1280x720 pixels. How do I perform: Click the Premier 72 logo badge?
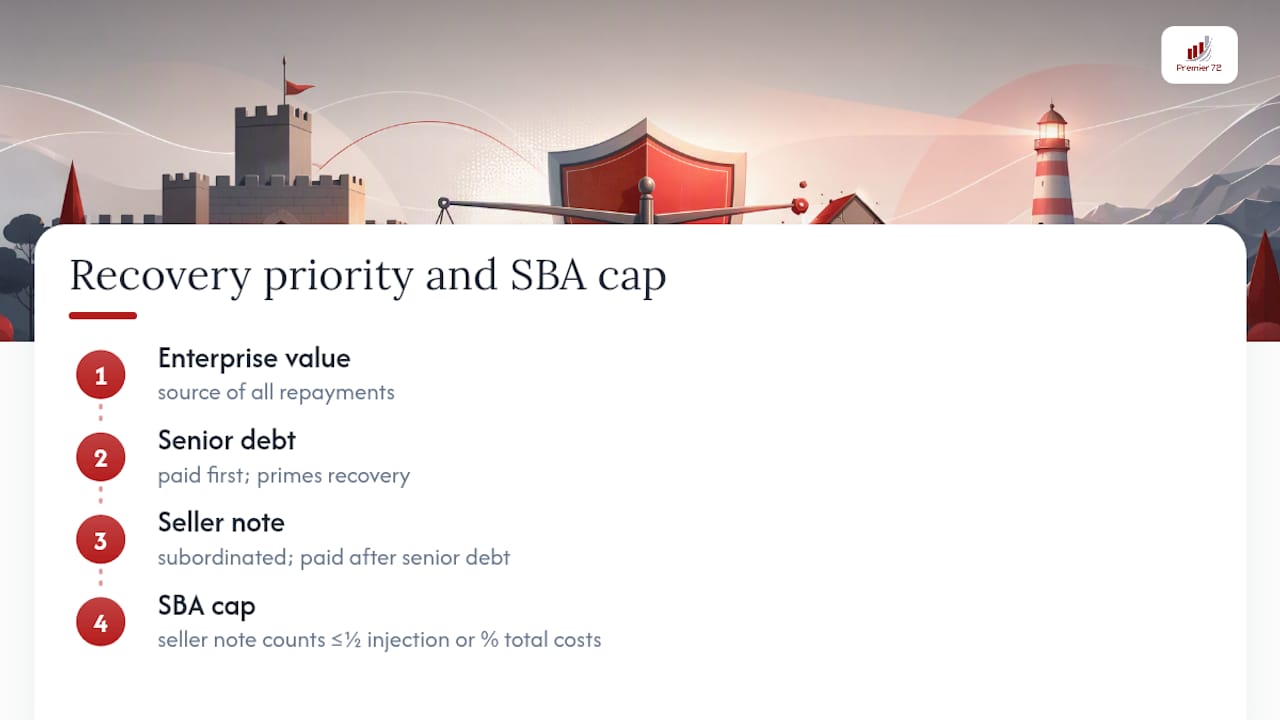(1199, 55)
